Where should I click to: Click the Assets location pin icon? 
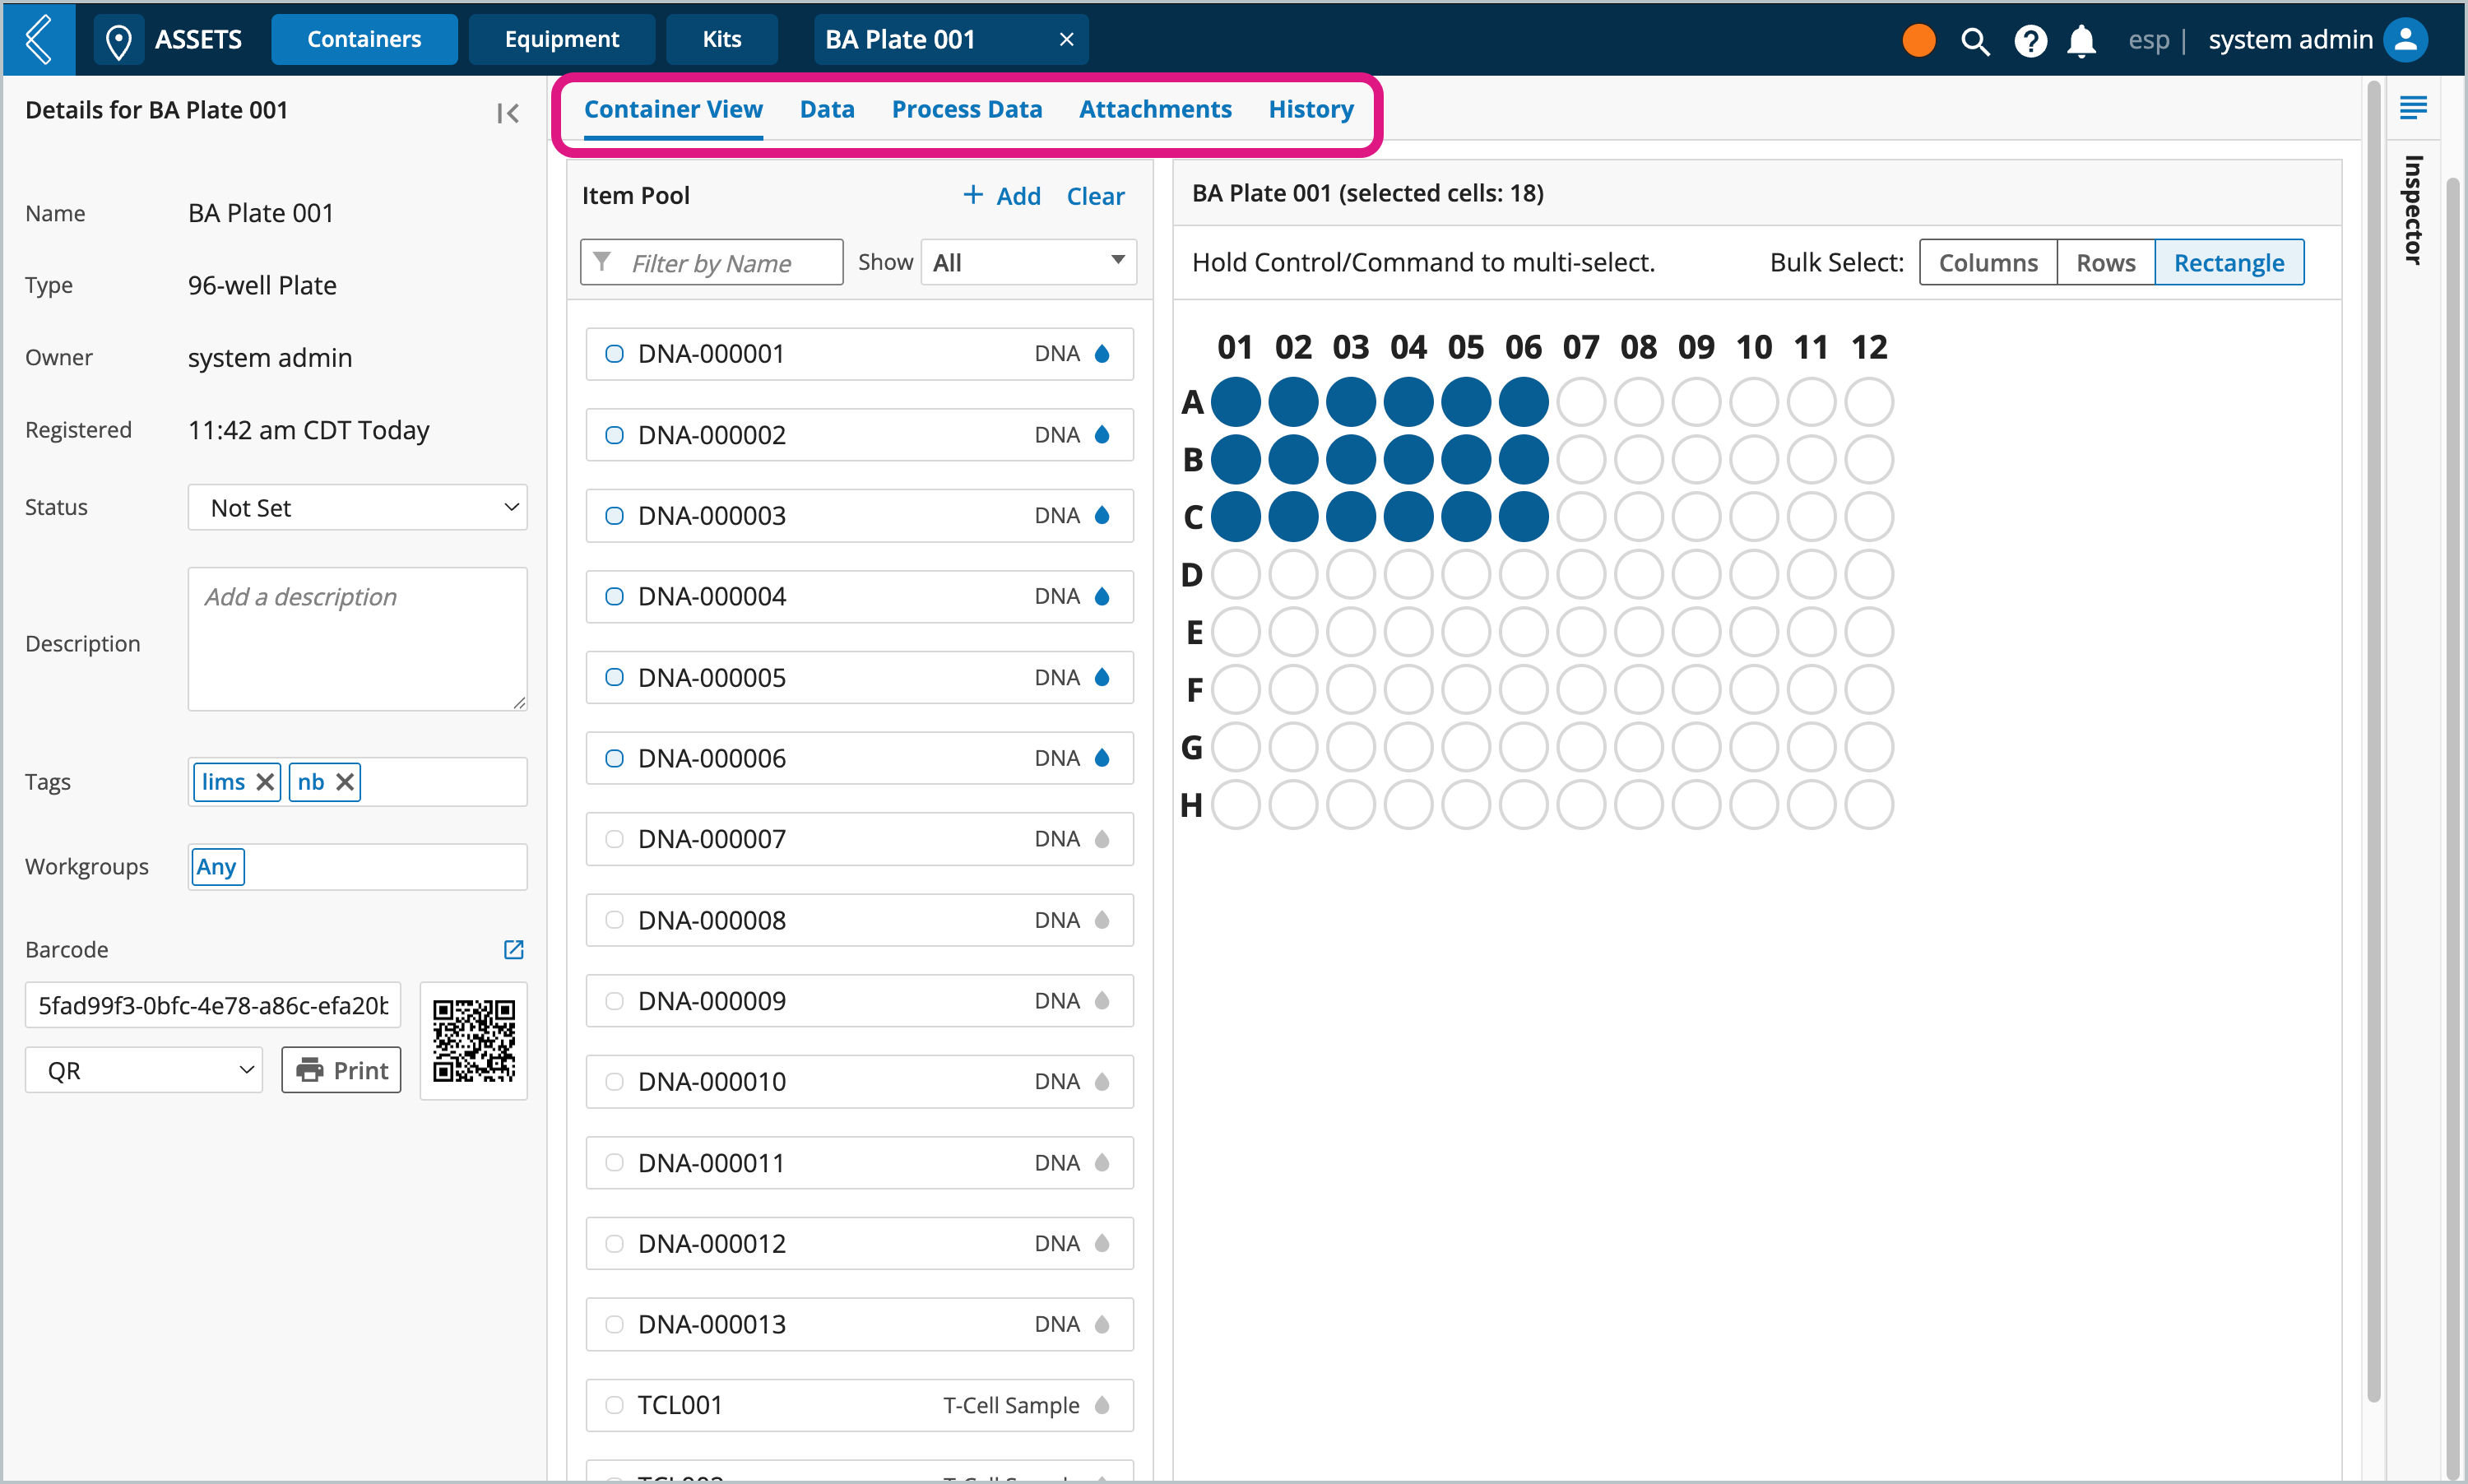pyautogui.click(x=119, y=41)
